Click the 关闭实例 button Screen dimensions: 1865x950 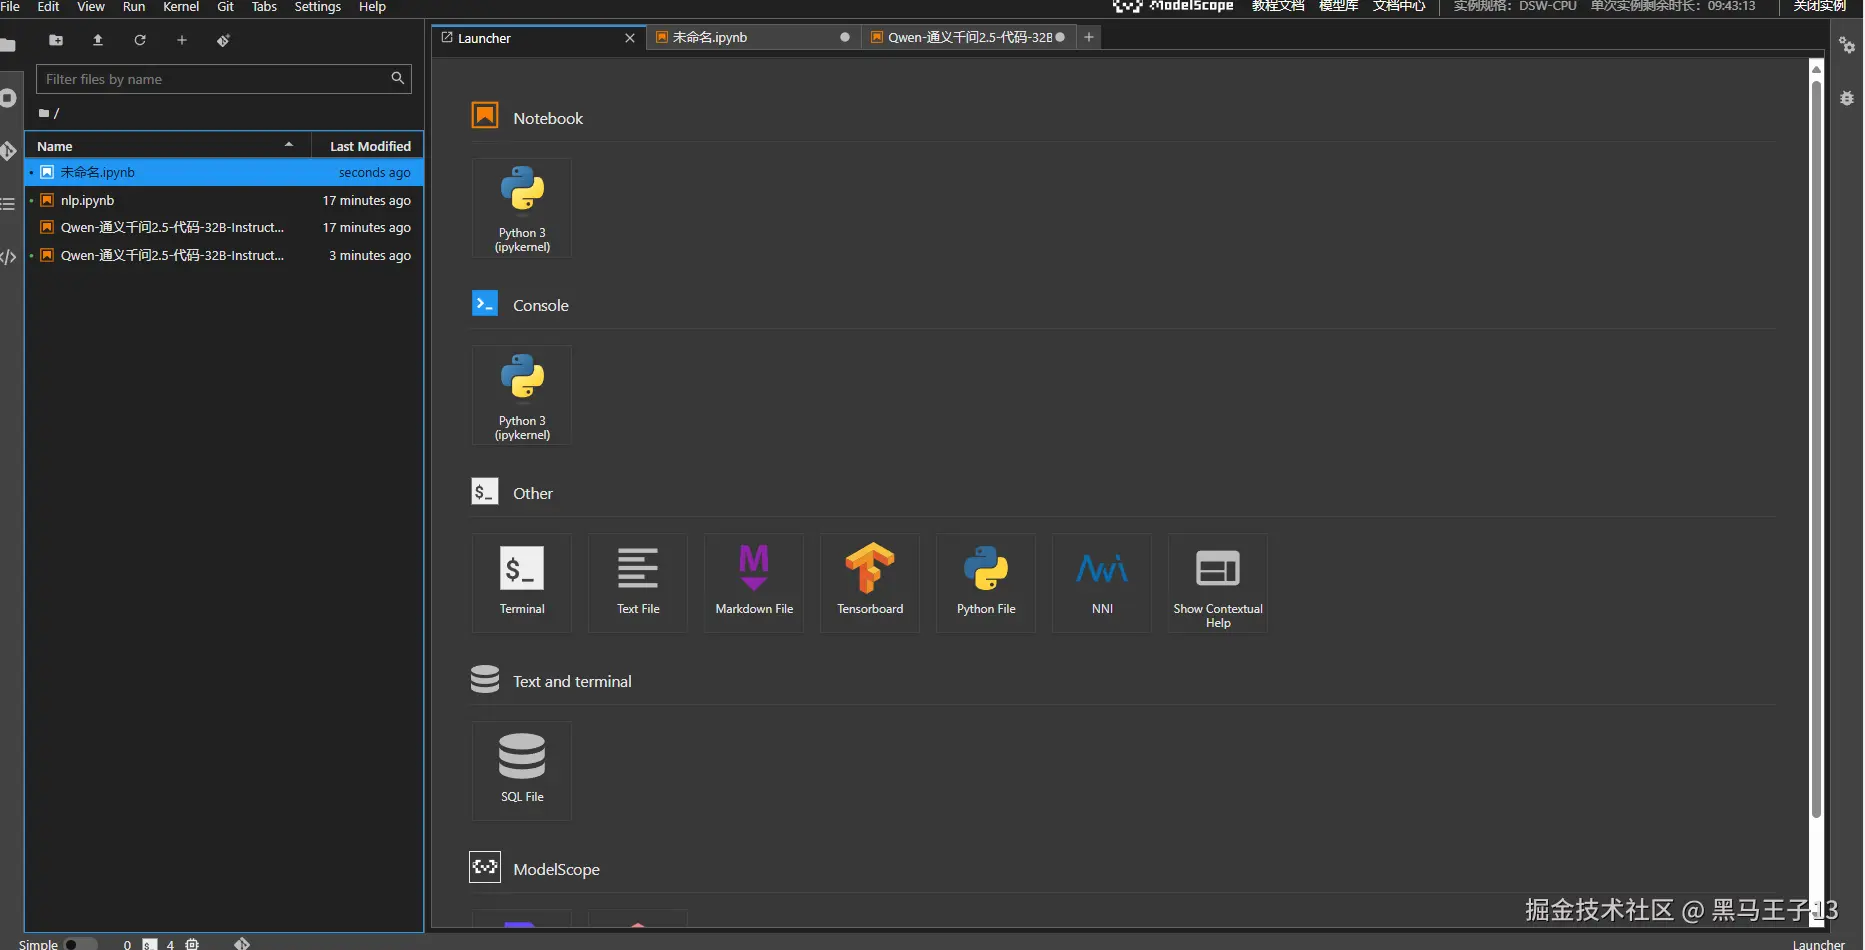1820,6
